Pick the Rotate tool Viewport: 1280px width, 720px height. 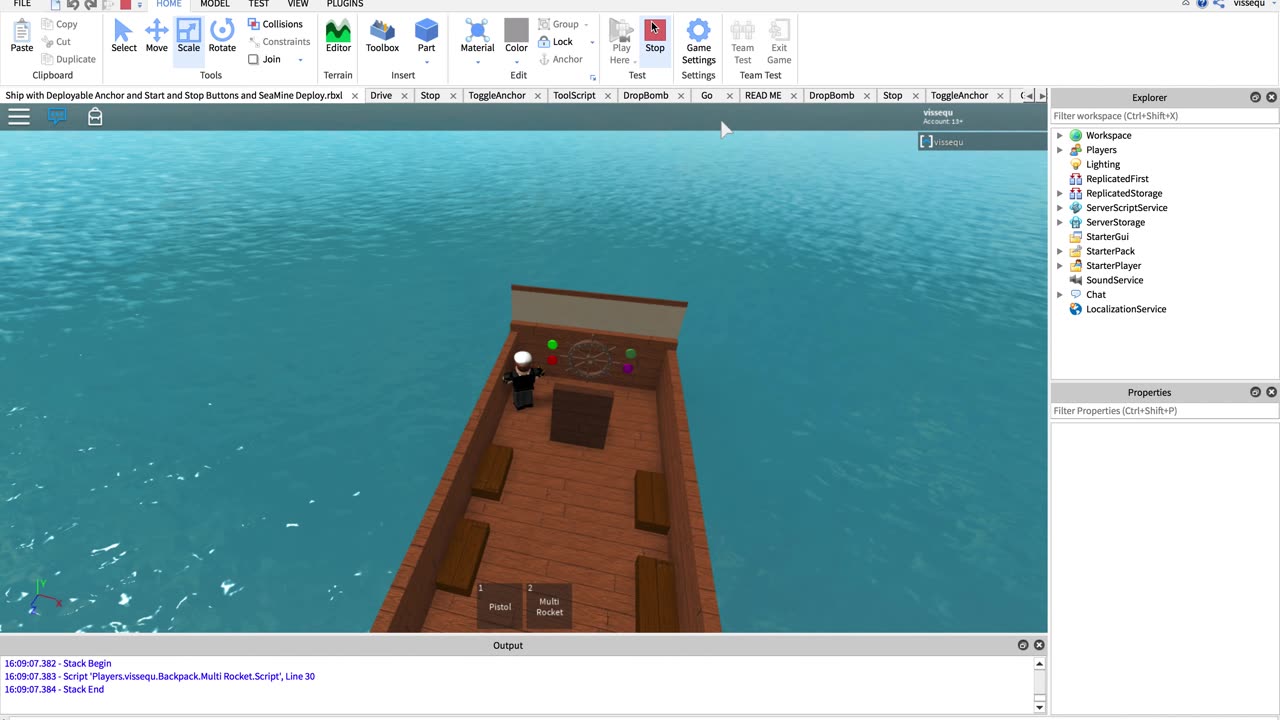222,36
